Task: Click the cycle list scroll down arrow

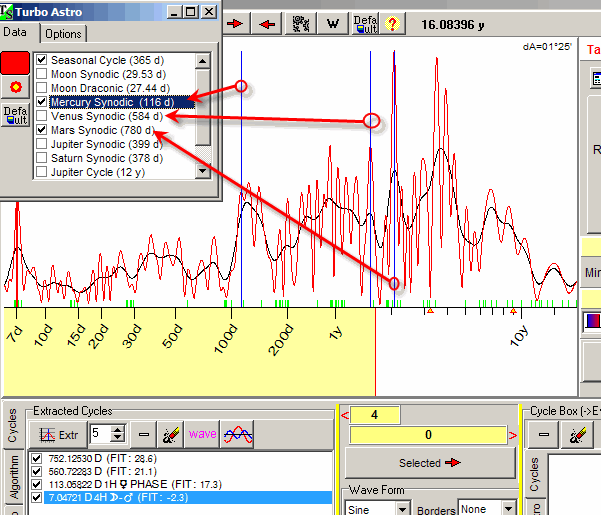Action: coord(202,171)
